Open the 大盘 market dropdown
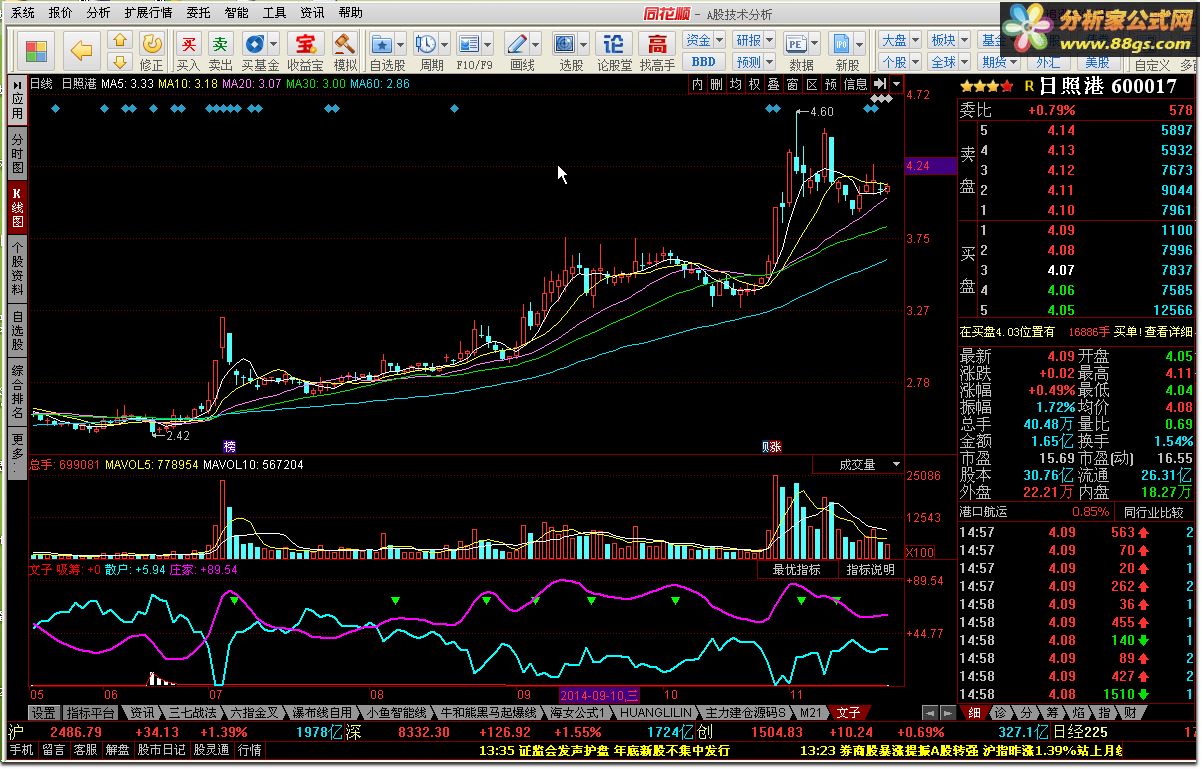Image resolution: width=1202 pixels, height=769 pixels. pyautogui.click(x=899, y=41)
